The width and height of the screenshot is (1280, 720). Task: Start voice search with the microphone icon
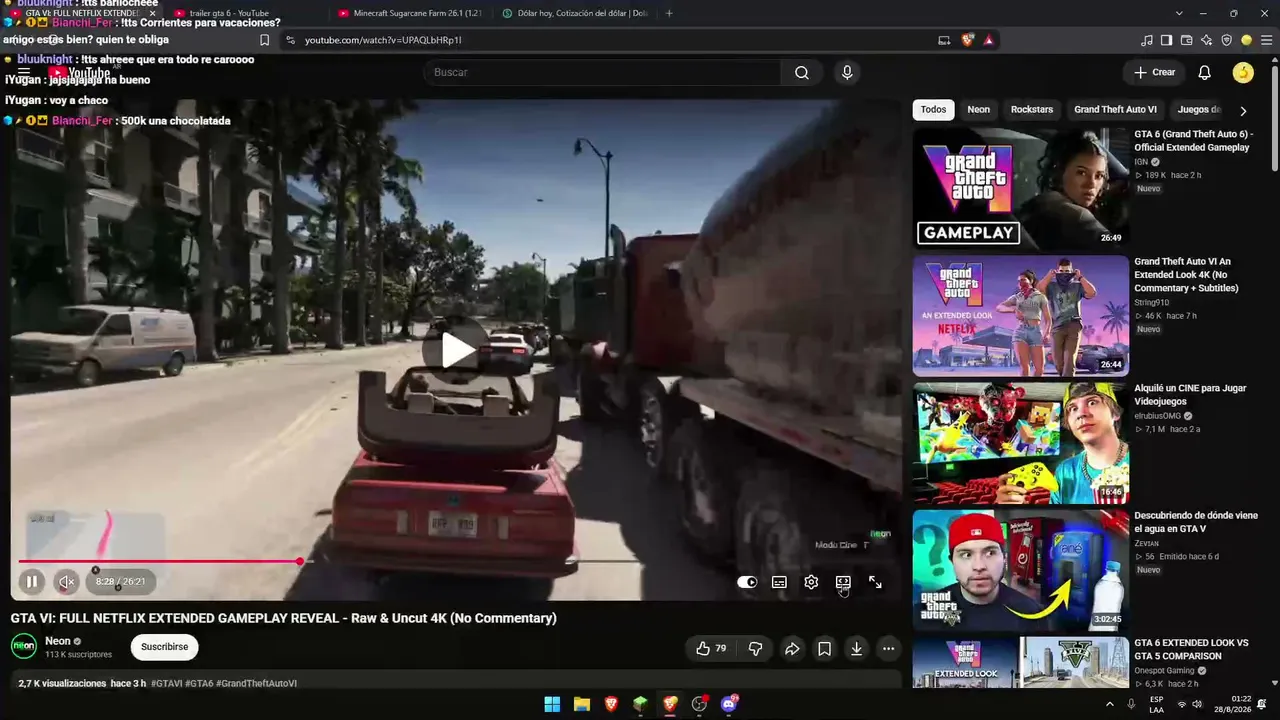[847, 72]
